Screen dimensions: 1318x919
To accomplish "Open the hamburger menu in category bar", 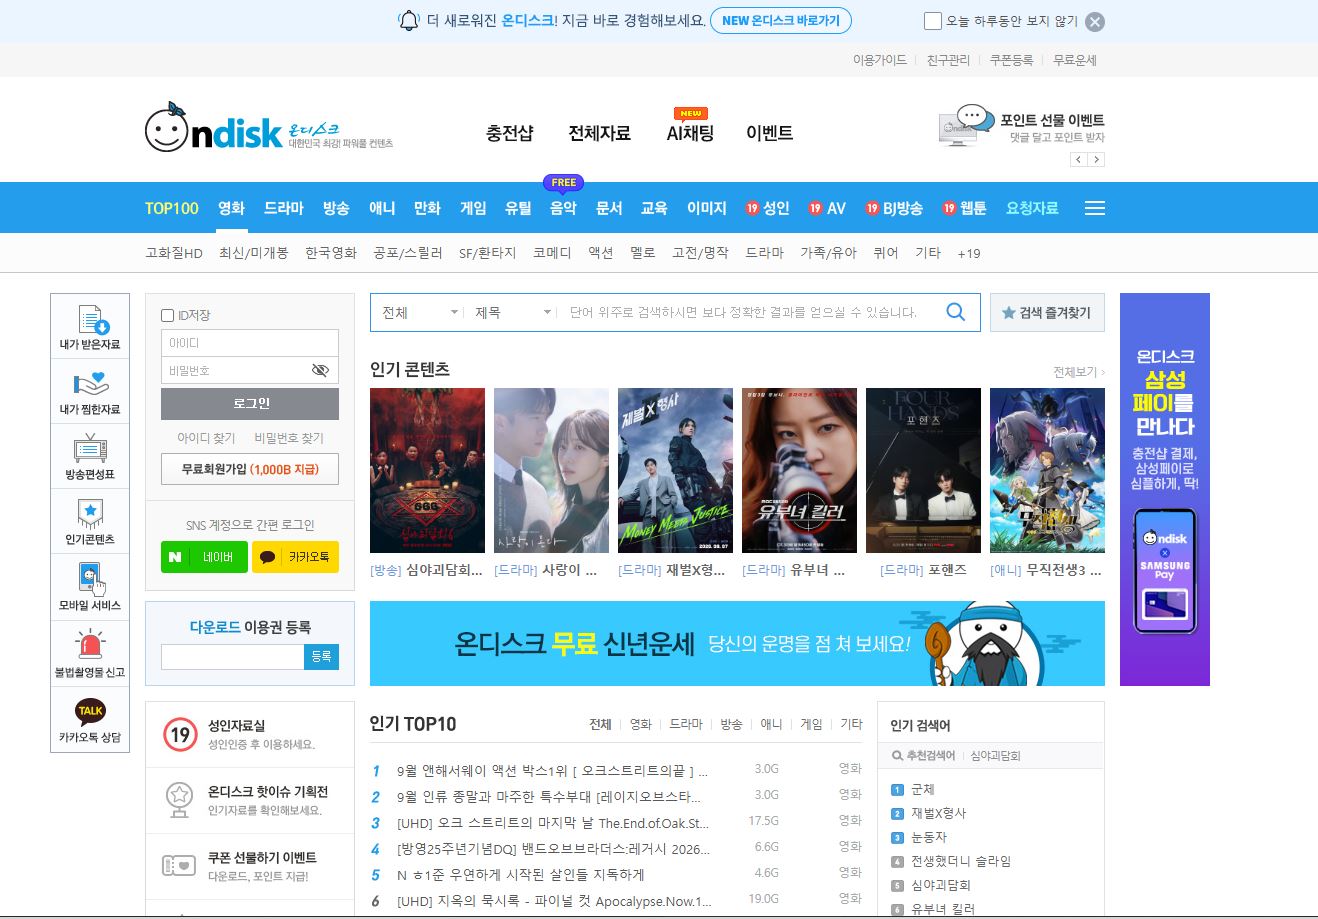I will (1095, 208).
